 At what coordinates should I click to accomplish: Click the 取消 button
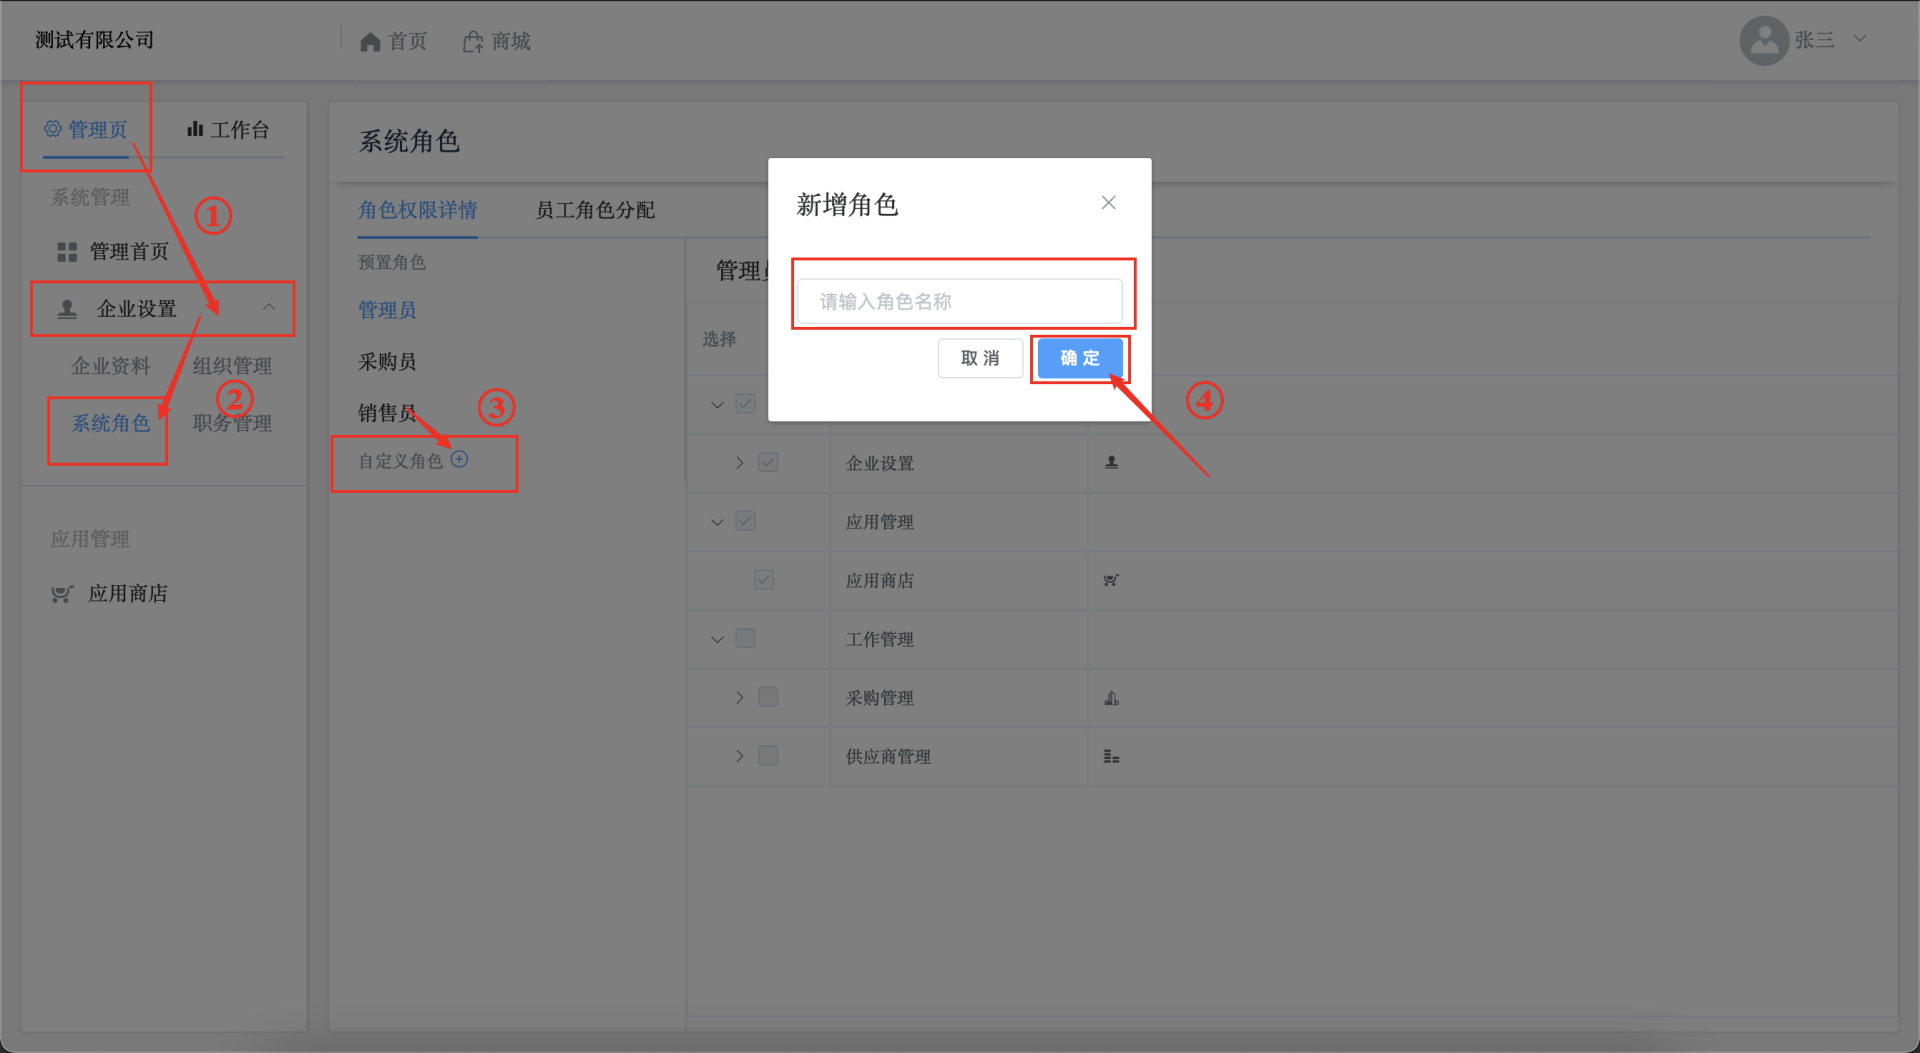[x=979, y=358]
